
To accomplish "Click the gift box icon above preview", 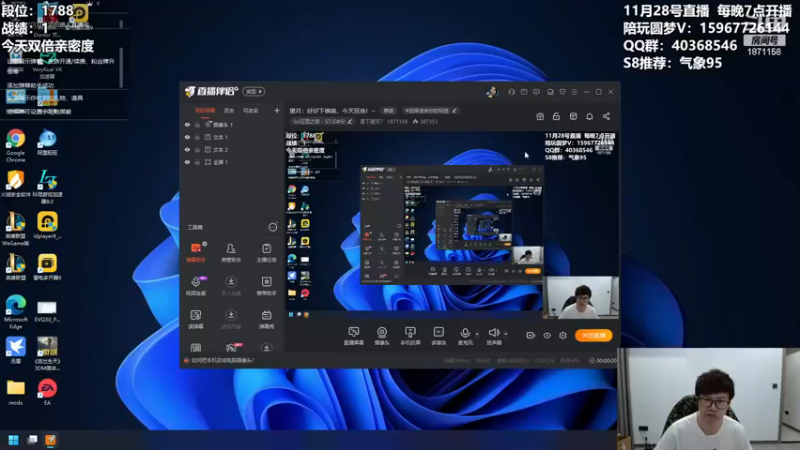I will point(540,117).
